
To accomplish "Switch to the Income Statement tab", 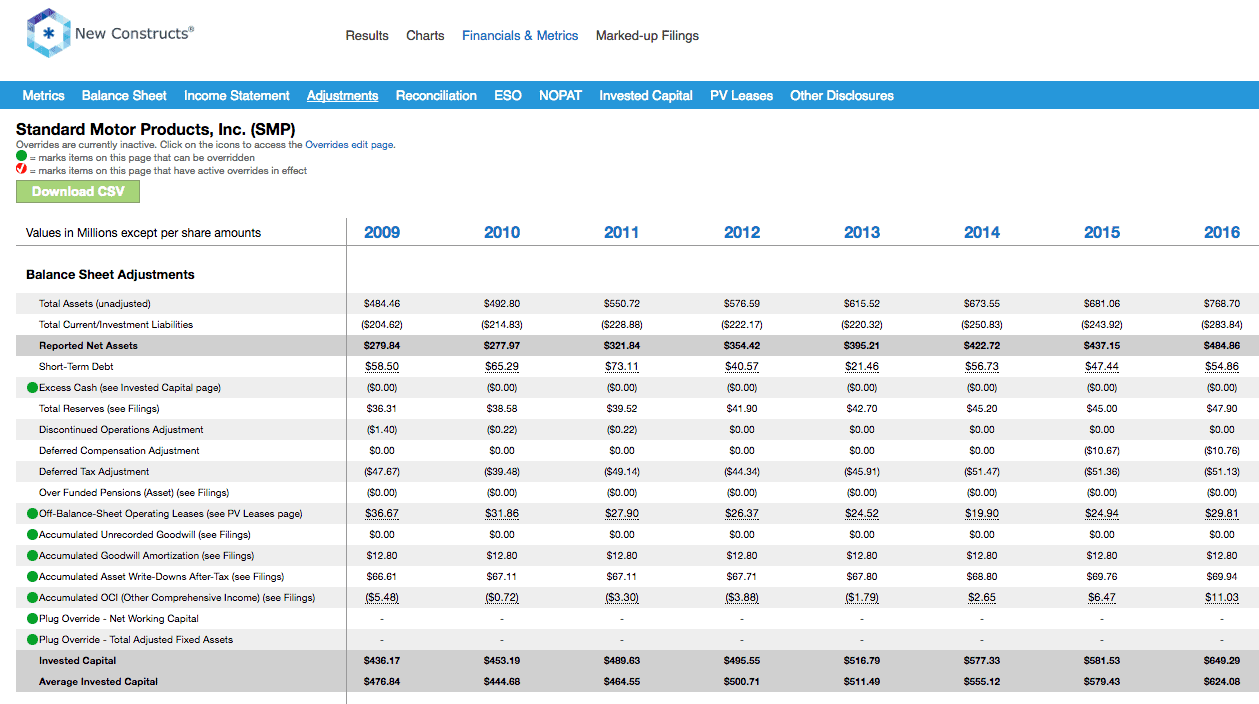I will click(237, 96).
